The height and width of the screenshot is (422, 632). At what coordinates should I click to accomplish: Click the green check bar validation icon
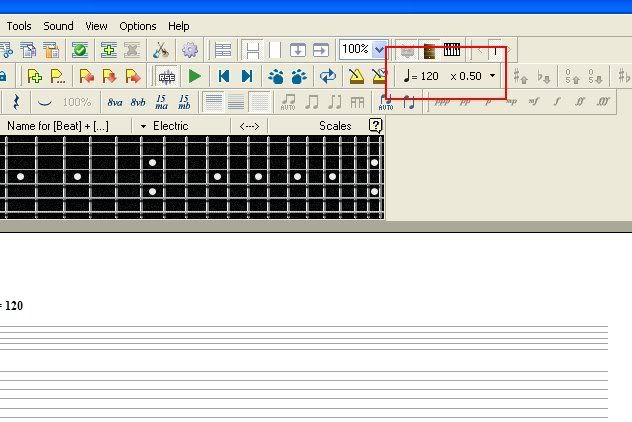[x=80, y=50]
